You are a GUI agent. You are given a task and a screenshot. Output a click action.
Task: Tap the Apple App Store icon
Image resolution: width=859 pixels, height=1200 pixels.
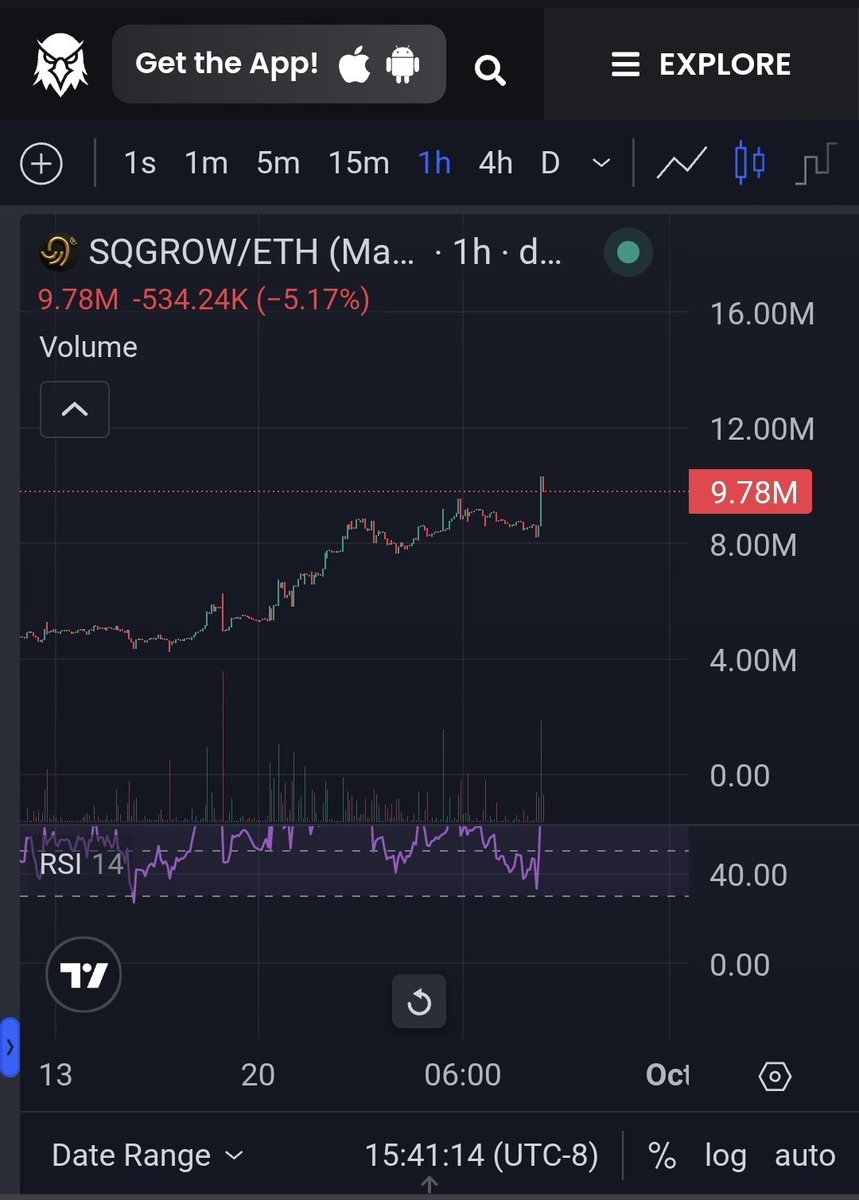[354, 64]
